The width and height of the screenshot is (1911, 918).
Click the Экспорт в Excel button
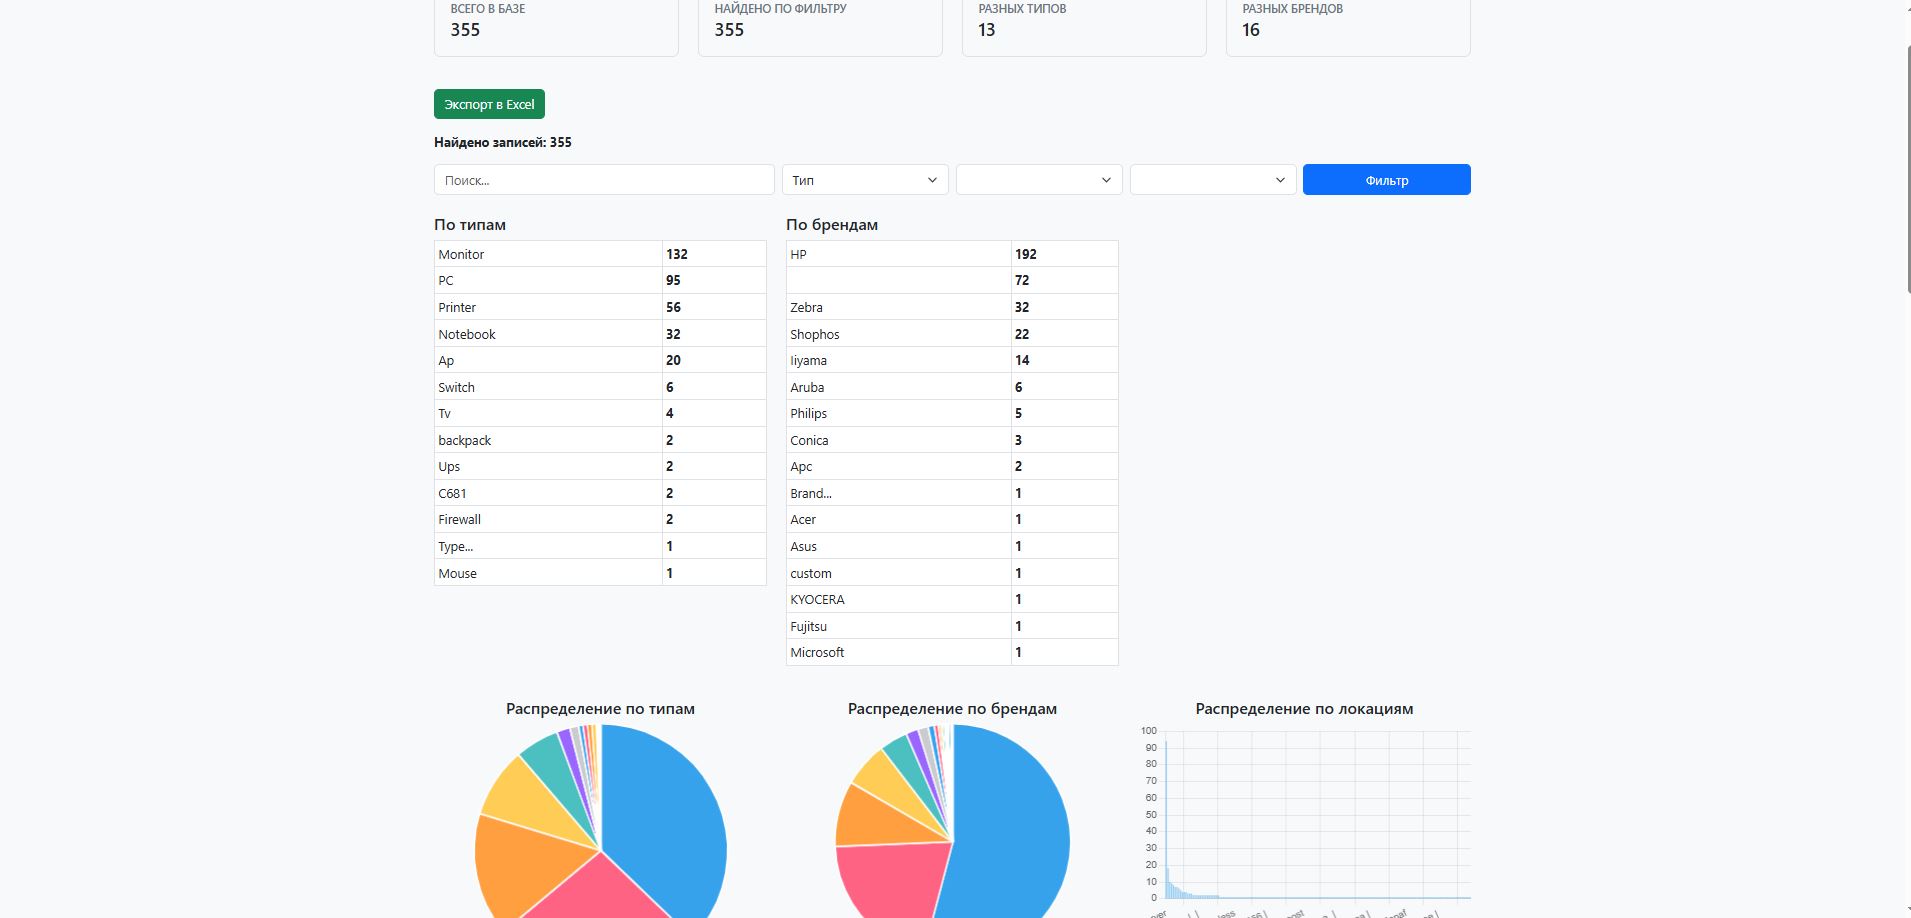[489, 104]
